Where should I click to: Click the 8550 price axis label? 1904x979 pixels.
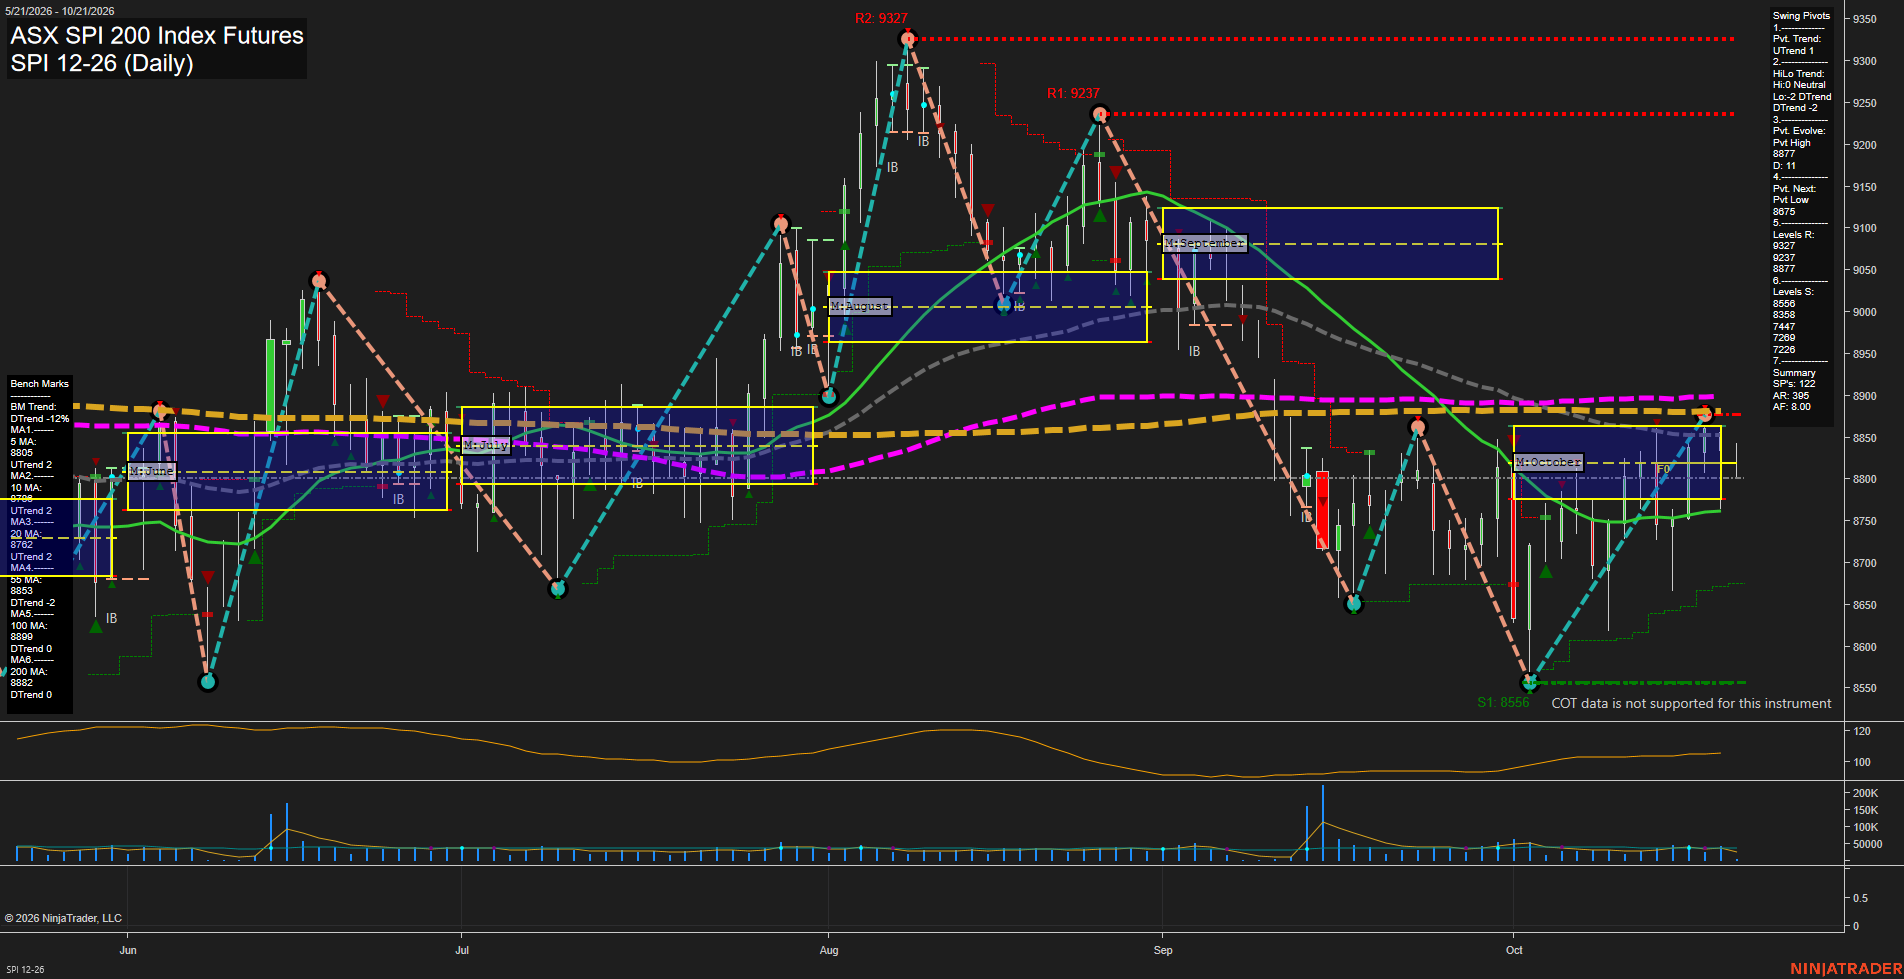coord(1864,689)
